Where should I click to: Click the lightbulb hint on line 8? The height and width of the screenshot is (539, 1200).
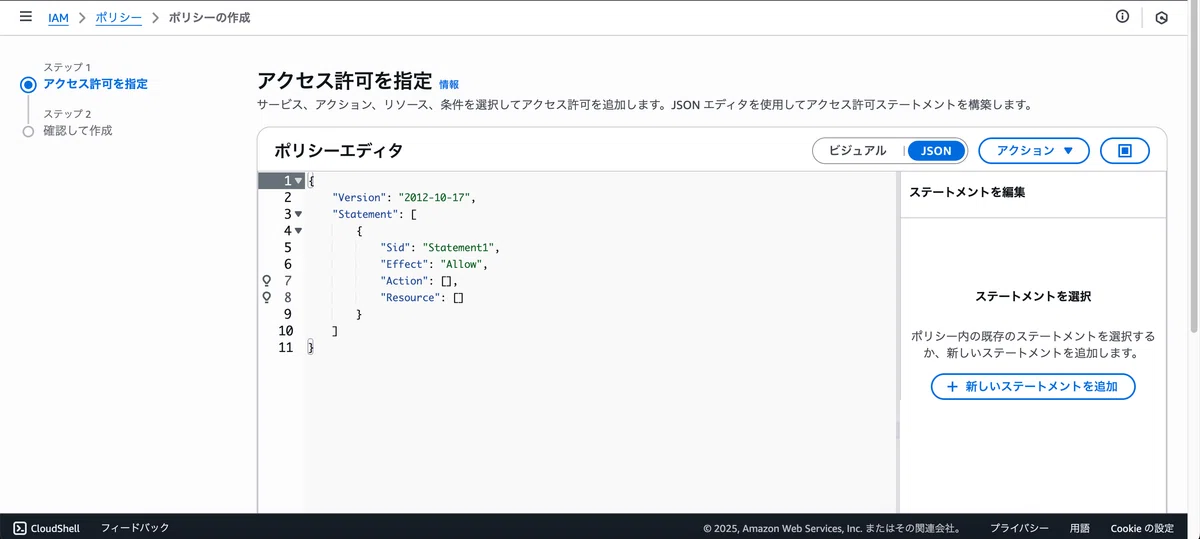(x=266, y=298)
